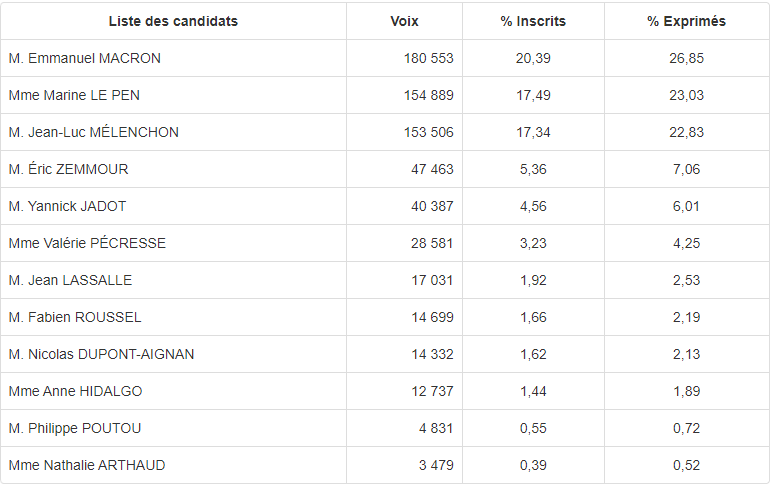Select Zemmour's vote count 47 463
This screenshot has height=488, width=774.
(x=432, y=169)
